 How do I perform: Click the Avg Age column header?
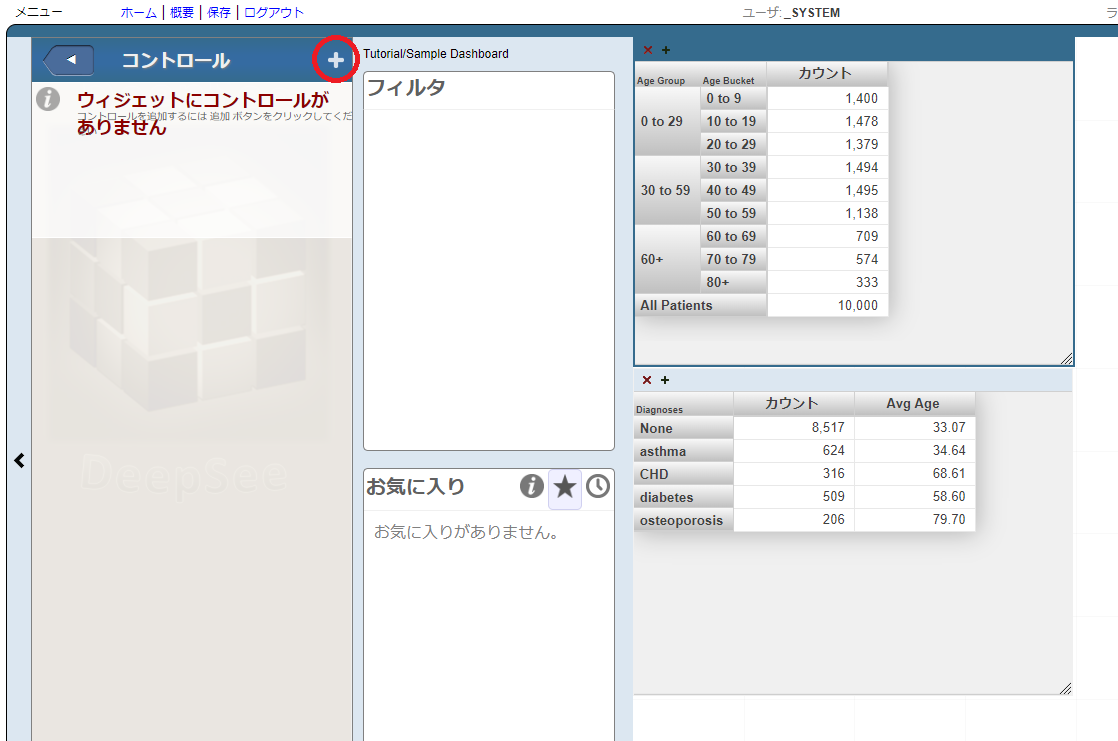pos(914,404)
